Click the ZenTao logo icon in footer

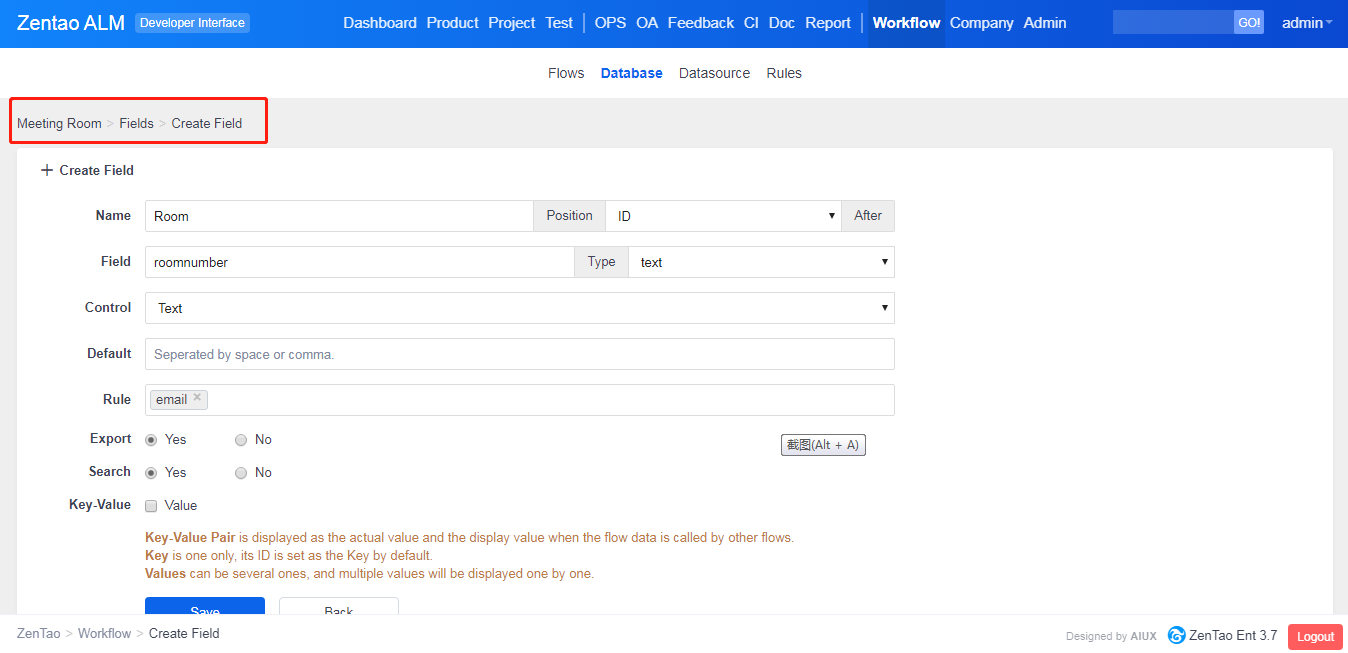(x=1176, y=635)
